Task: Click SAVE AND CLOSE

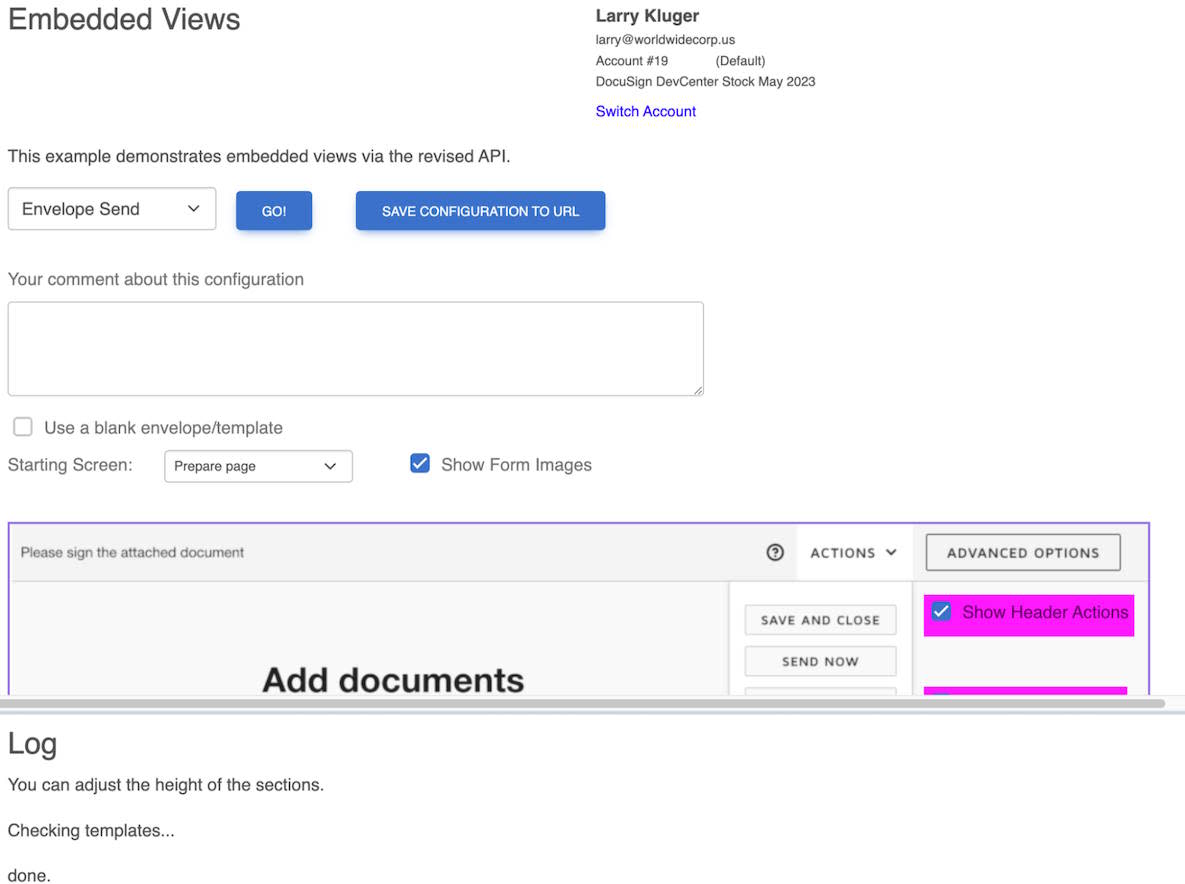Action: click(820, 620)
